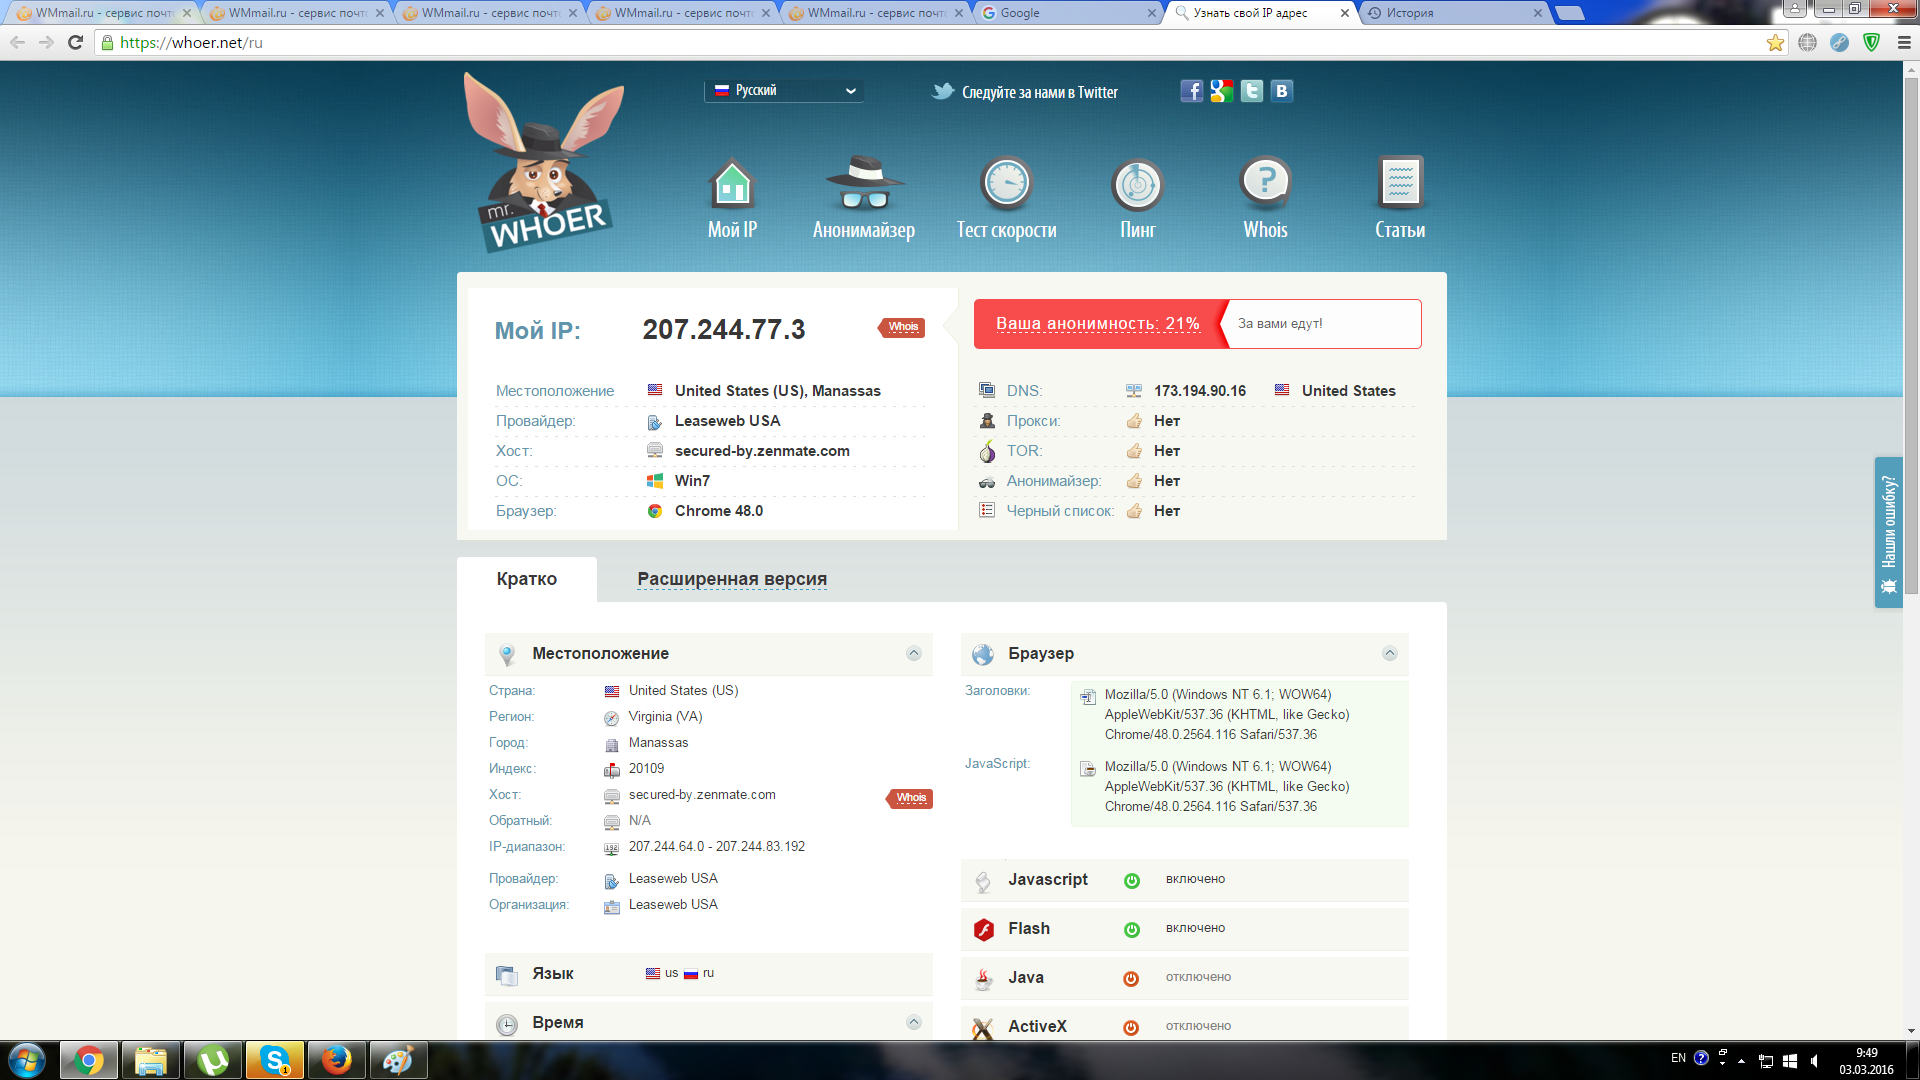Switch to the Кратко tab
1920x1080 pixels.
tap(527, 579)
